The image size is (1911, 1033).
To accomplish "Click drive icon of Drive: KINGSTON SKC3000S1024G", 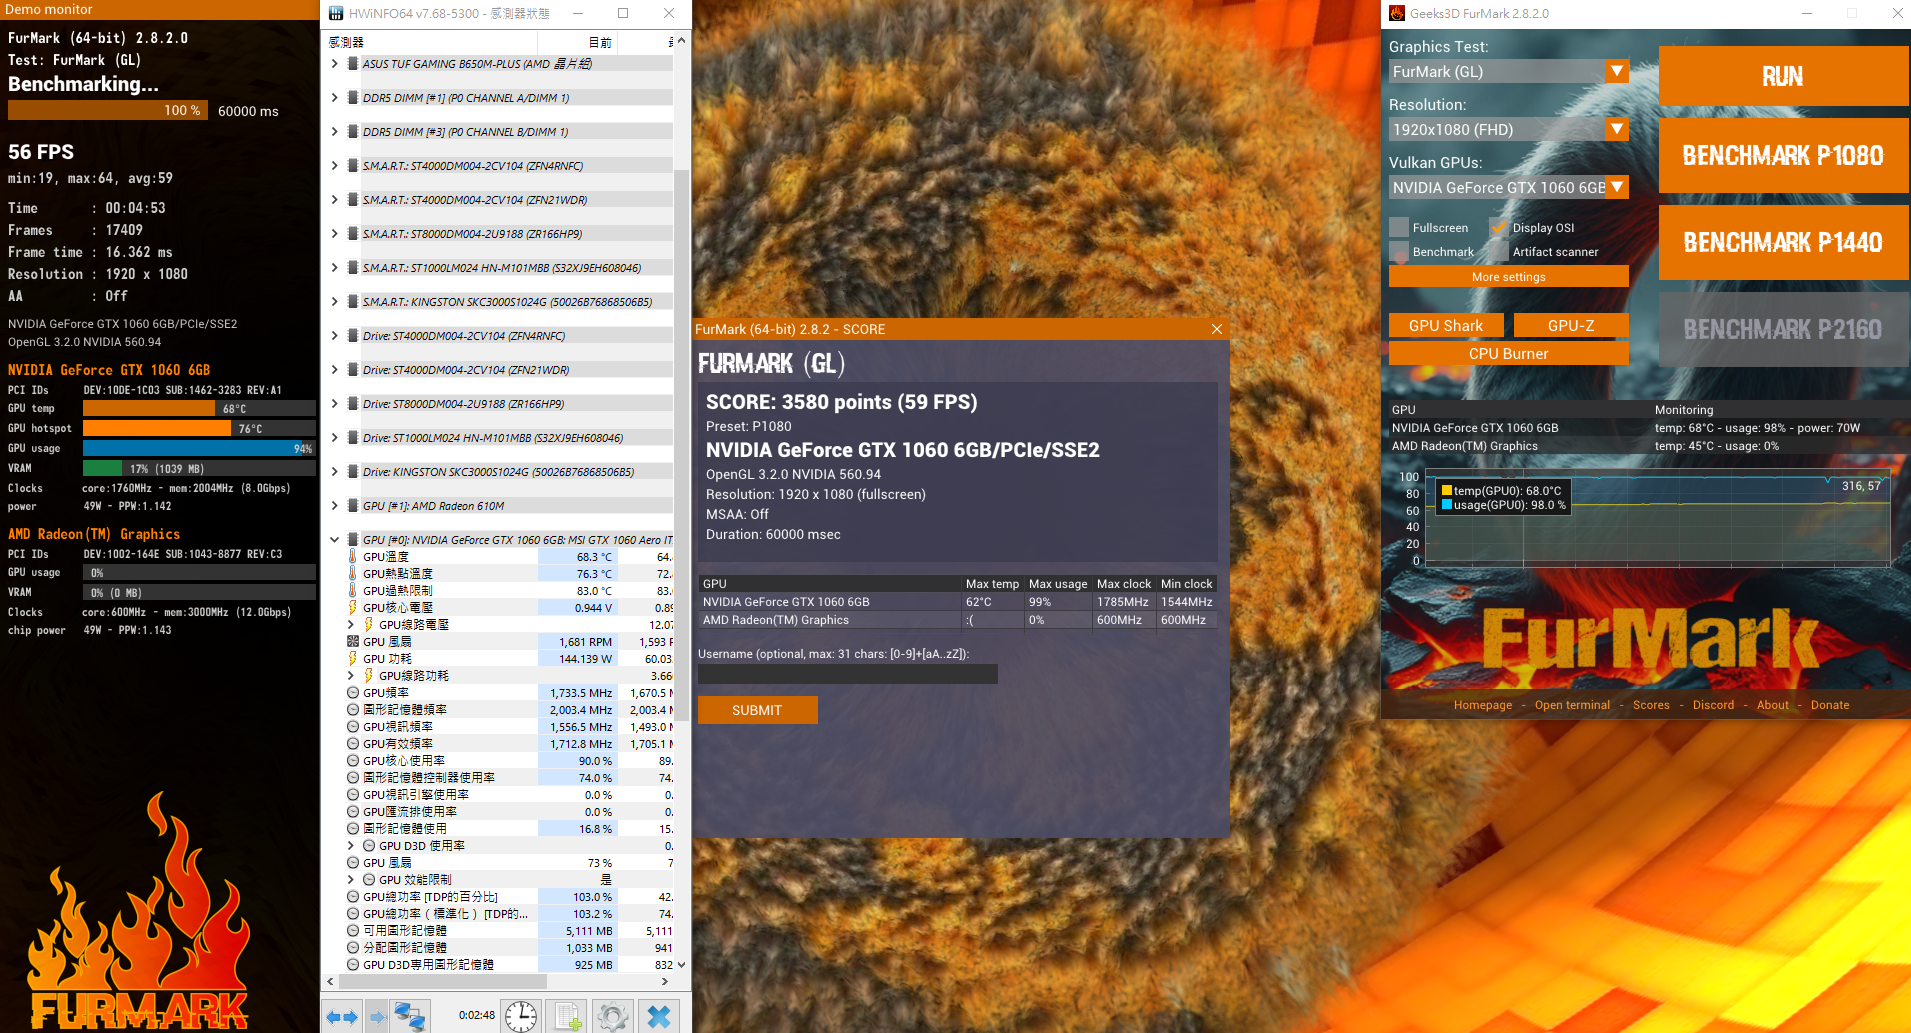I will coord(352,472).
